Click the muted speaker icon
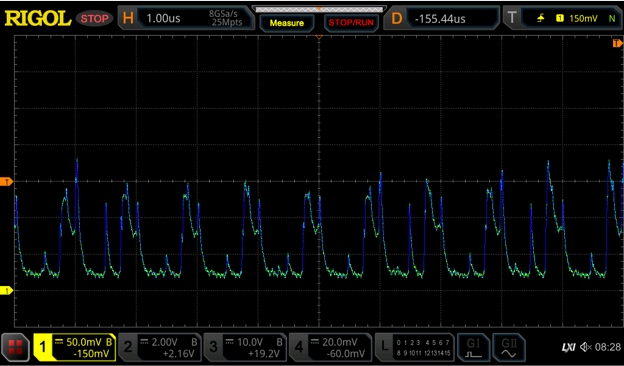This screenshot has width=624, height=366. point(585,347)
